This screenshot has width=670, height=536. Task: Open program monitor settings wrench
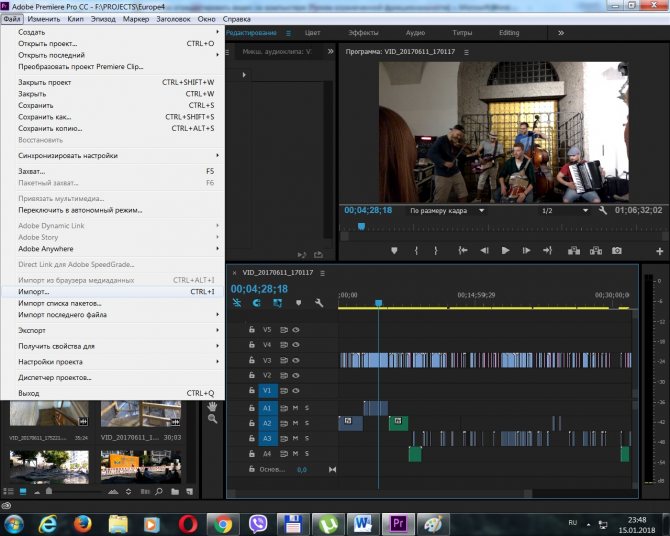point(603,211)
